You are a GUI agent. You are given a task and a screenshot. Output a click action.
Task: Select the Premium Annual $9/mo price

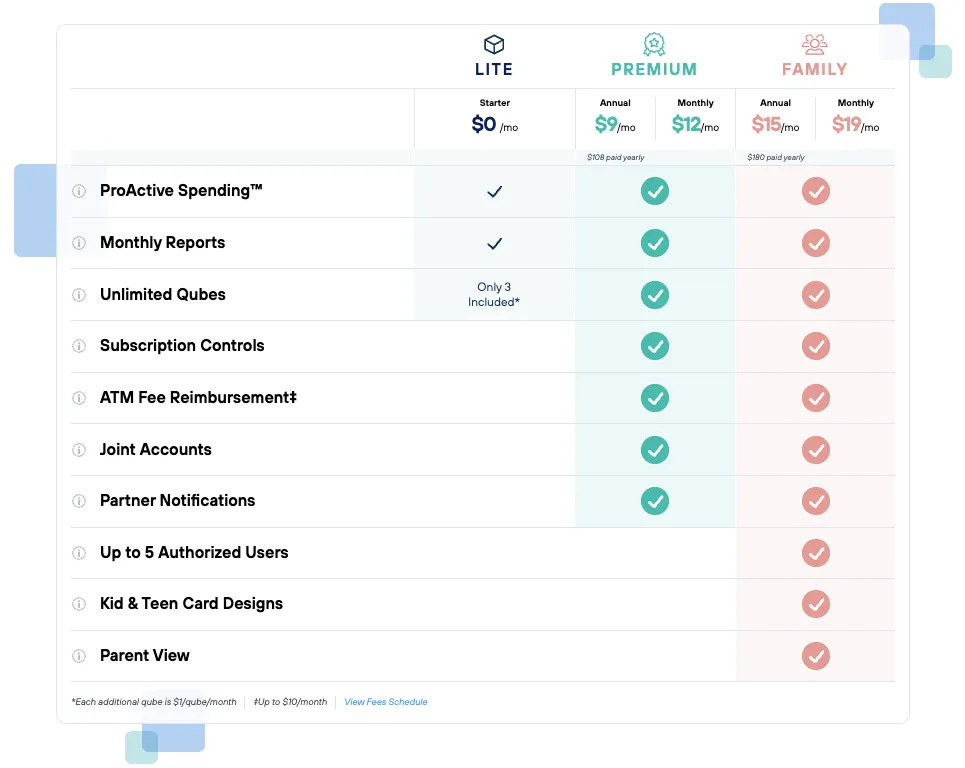click(x=615, y=125)
